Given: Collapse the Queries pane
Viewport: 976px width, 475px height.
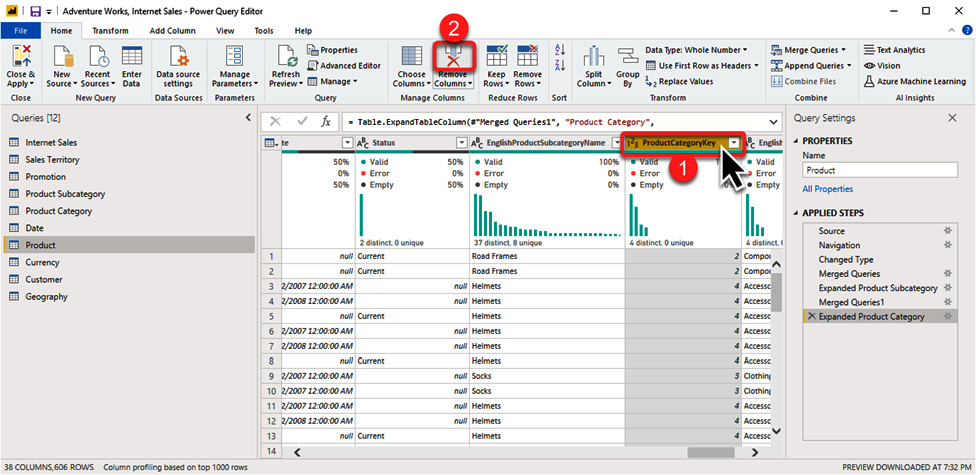Looking at the screenshot, I should [248, 118].
